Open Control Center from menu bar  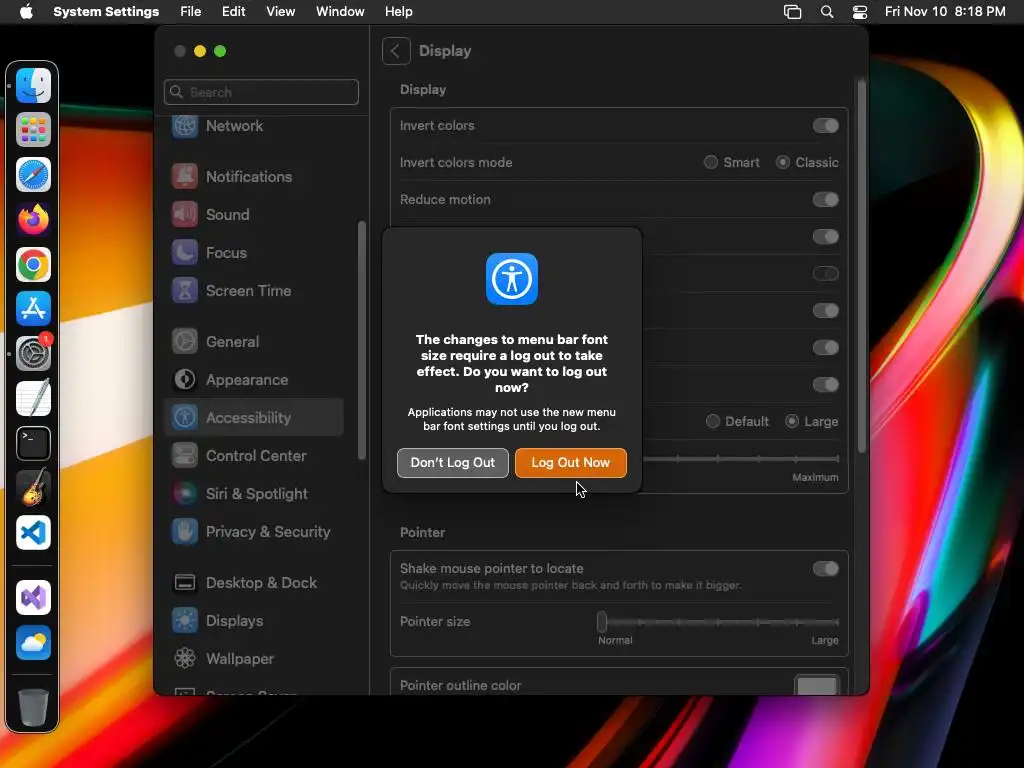860,12
